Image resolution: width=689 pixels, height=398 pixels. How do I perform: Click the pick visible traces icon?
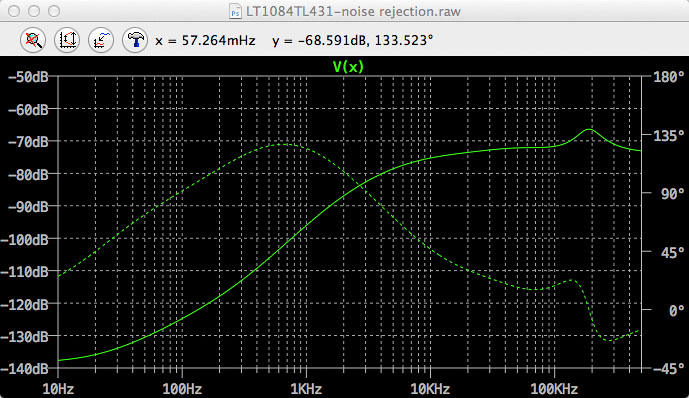click(101, 40)
